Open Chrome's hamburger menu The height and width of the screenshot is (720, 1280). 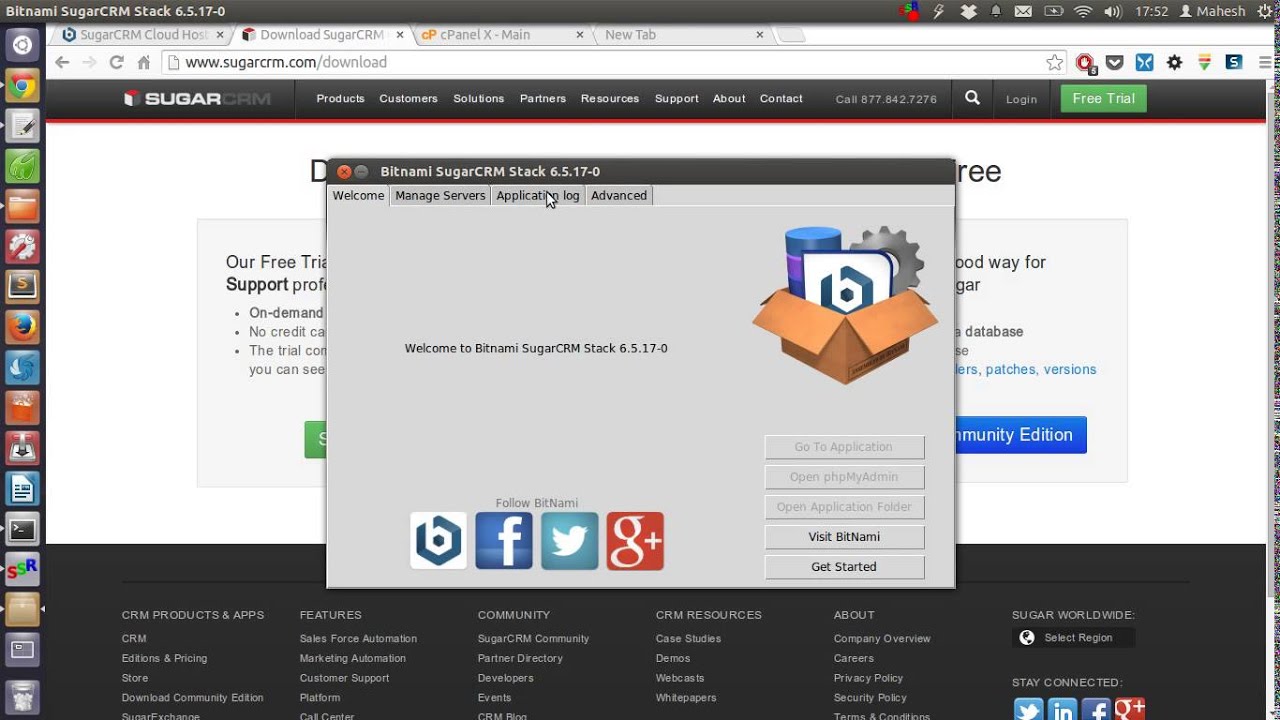[x=1263, y=62]
